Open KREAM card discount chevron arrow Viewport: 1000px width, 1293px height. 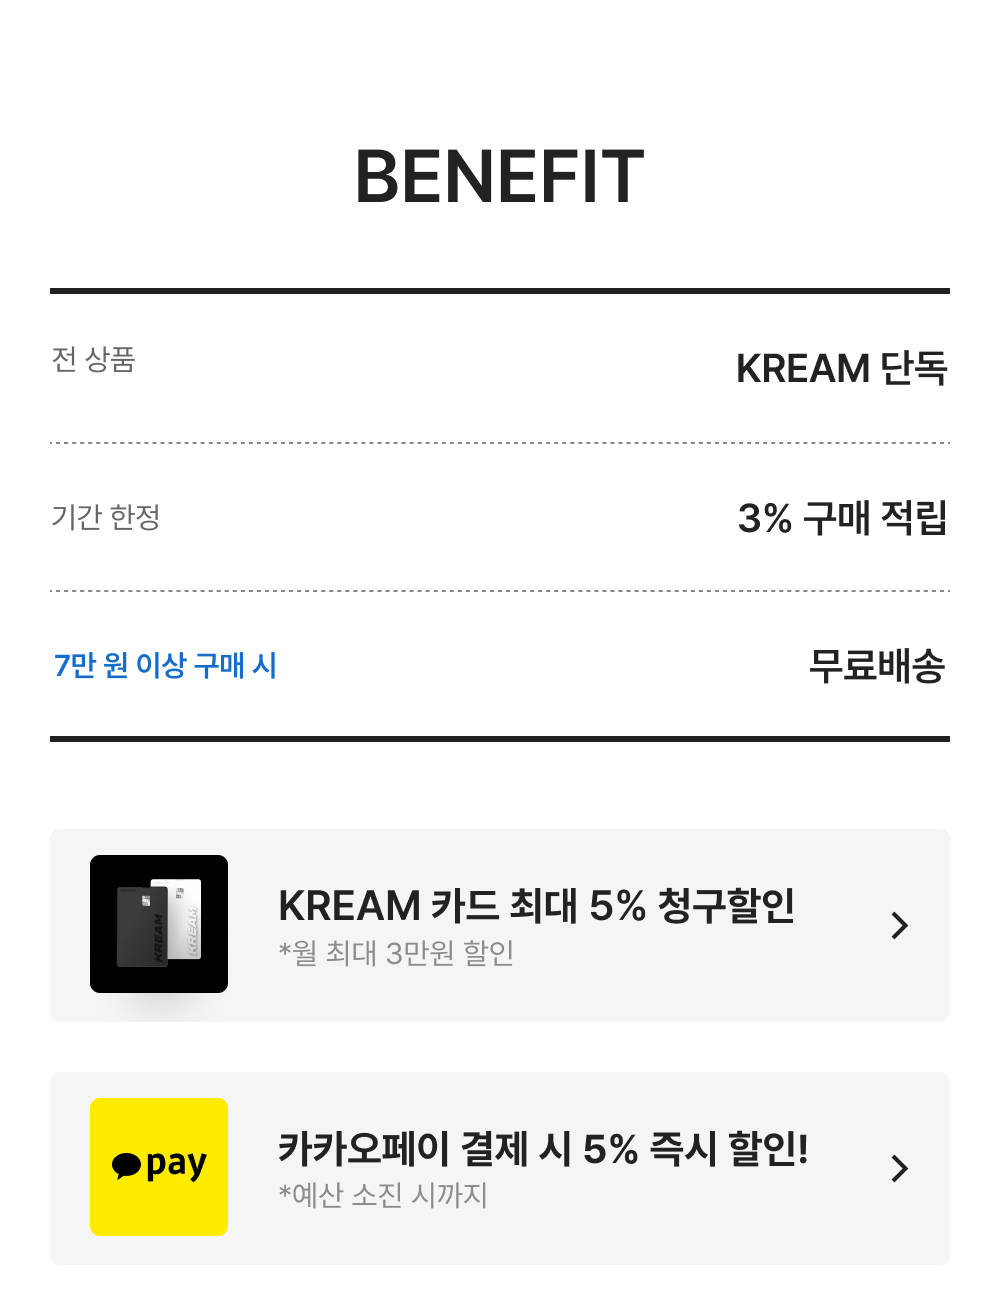pos(899,925)
